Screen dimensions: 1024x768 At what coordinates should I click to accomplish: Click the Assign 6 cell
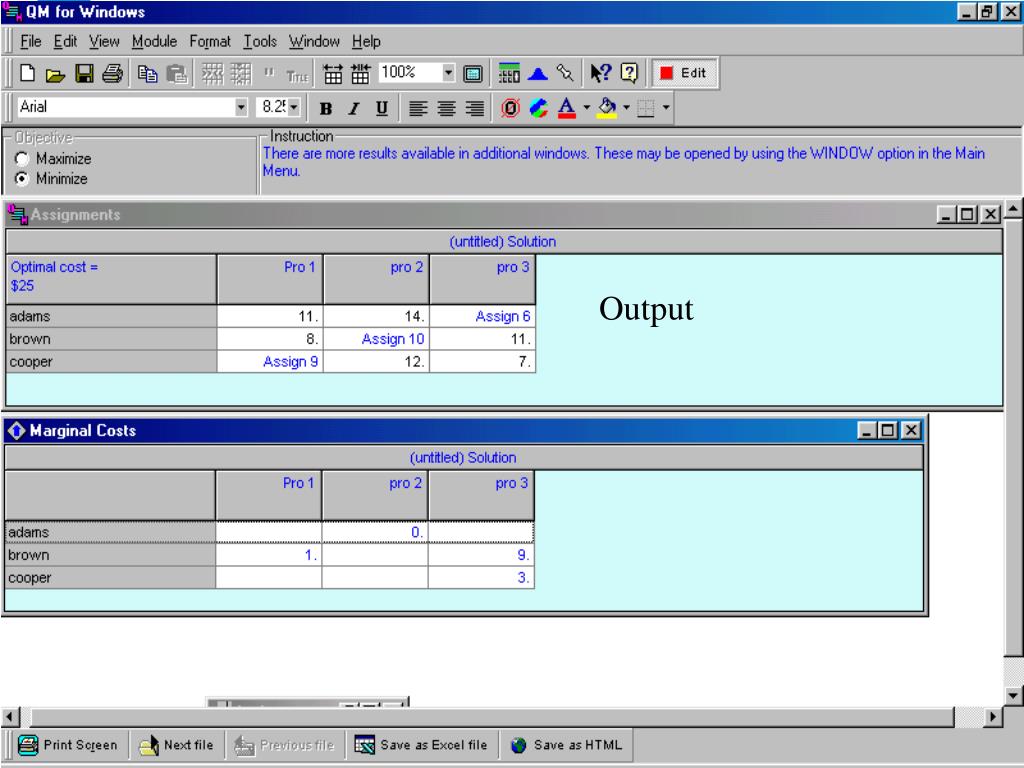(x=483, y=317)
